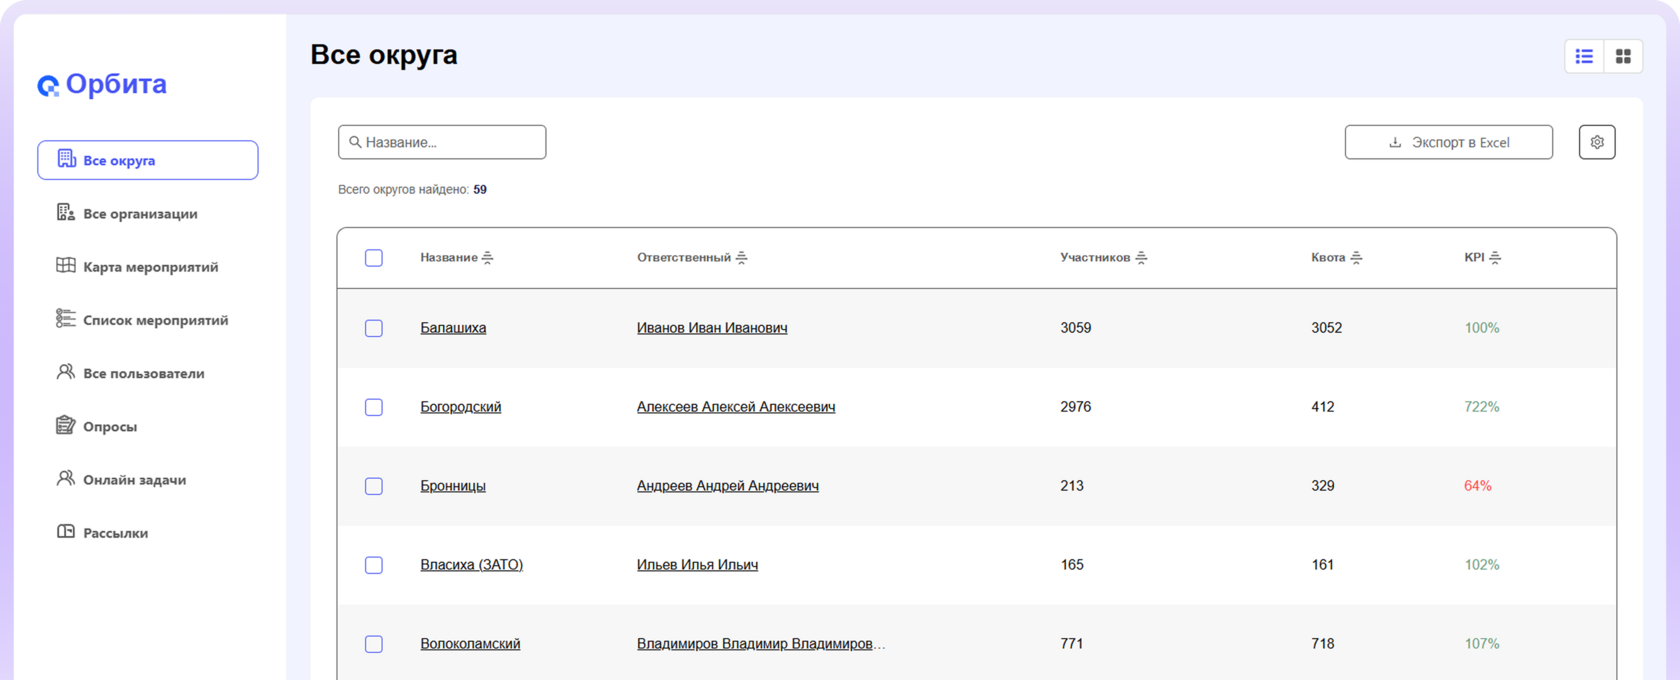The width and height of the screenshot is (1680, 680).
Task: Sort by Квота column icon
Action: (1356, 258)
